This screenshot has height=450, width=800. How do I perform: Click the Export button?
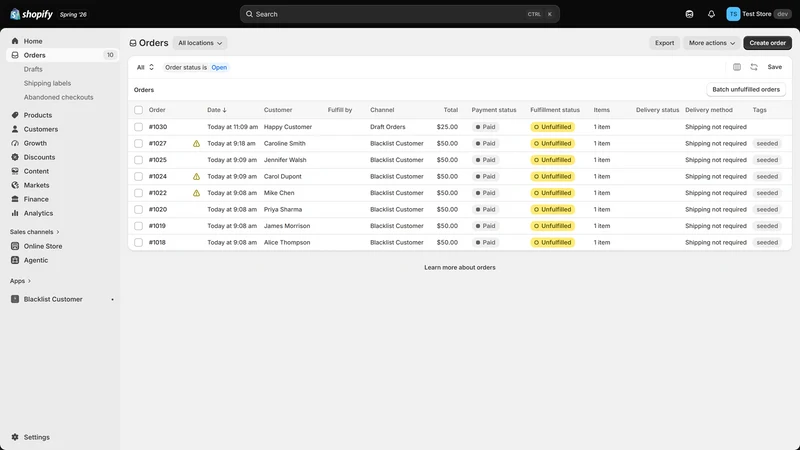(664, 43)
